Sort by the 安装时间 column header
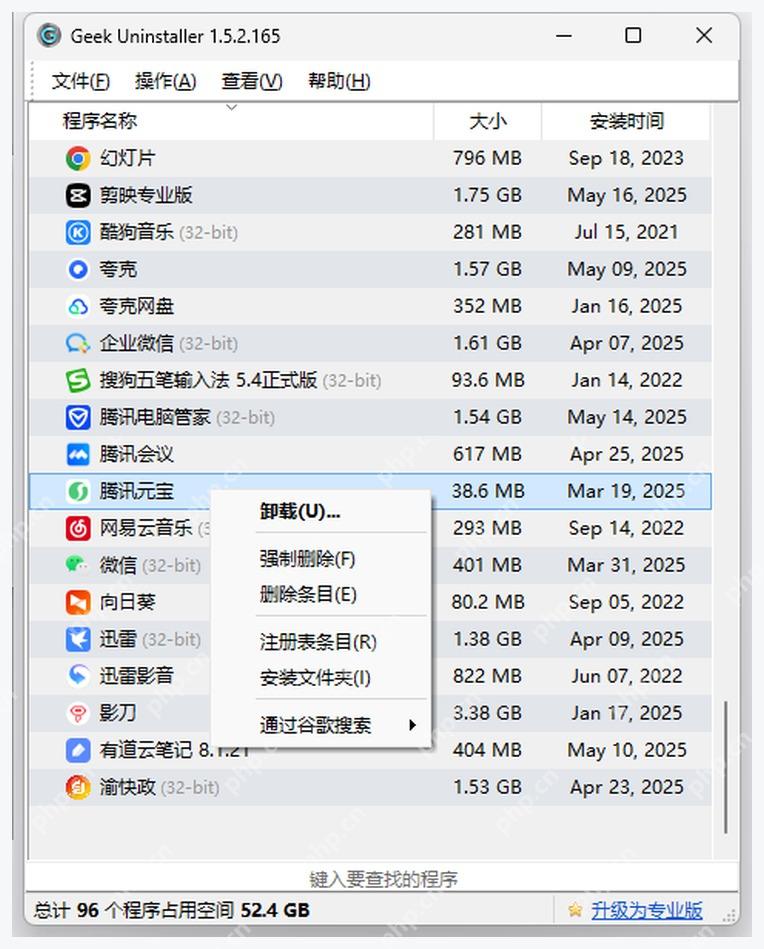 click(x=627, y=122)
